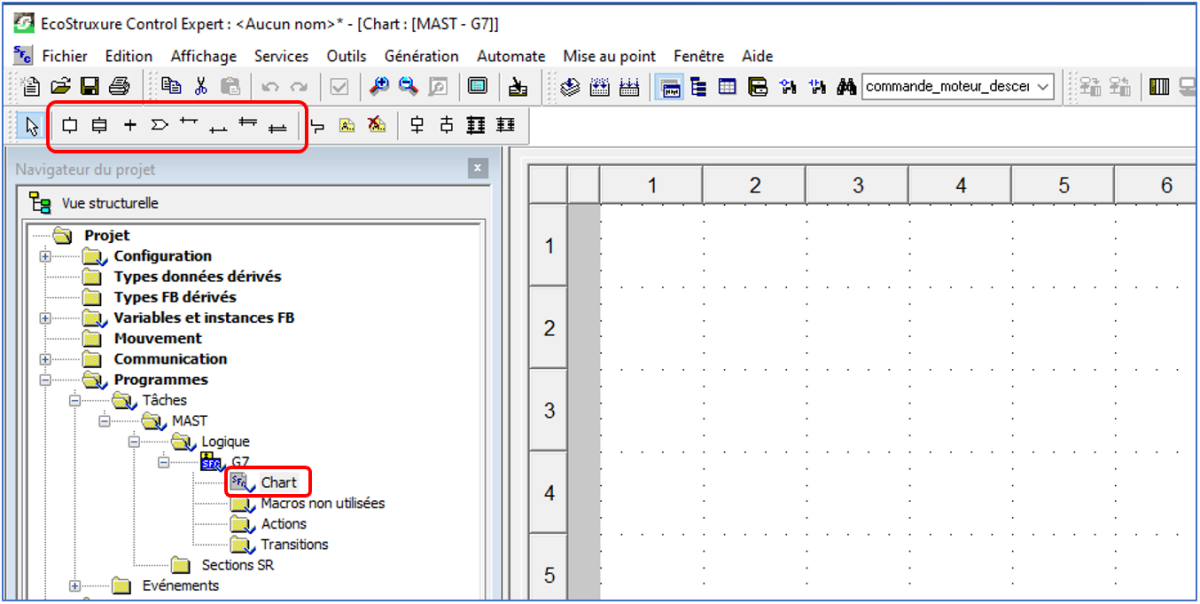Open the Aide menu
Viewport: 1200px width, 604px height.
tap(757, 56)
